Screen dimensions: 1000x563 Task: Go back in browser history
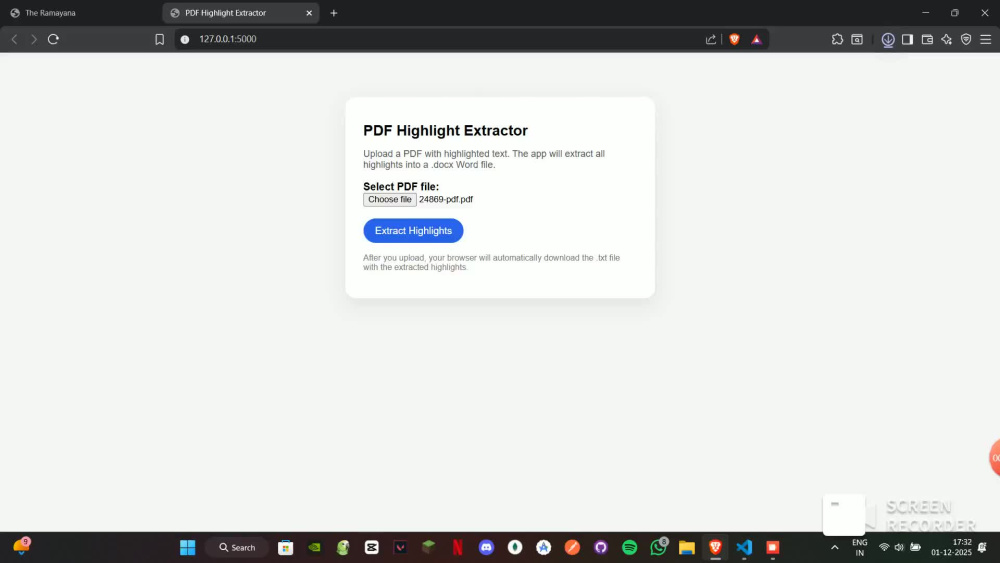pyautogui.click(x=14, y=39)
